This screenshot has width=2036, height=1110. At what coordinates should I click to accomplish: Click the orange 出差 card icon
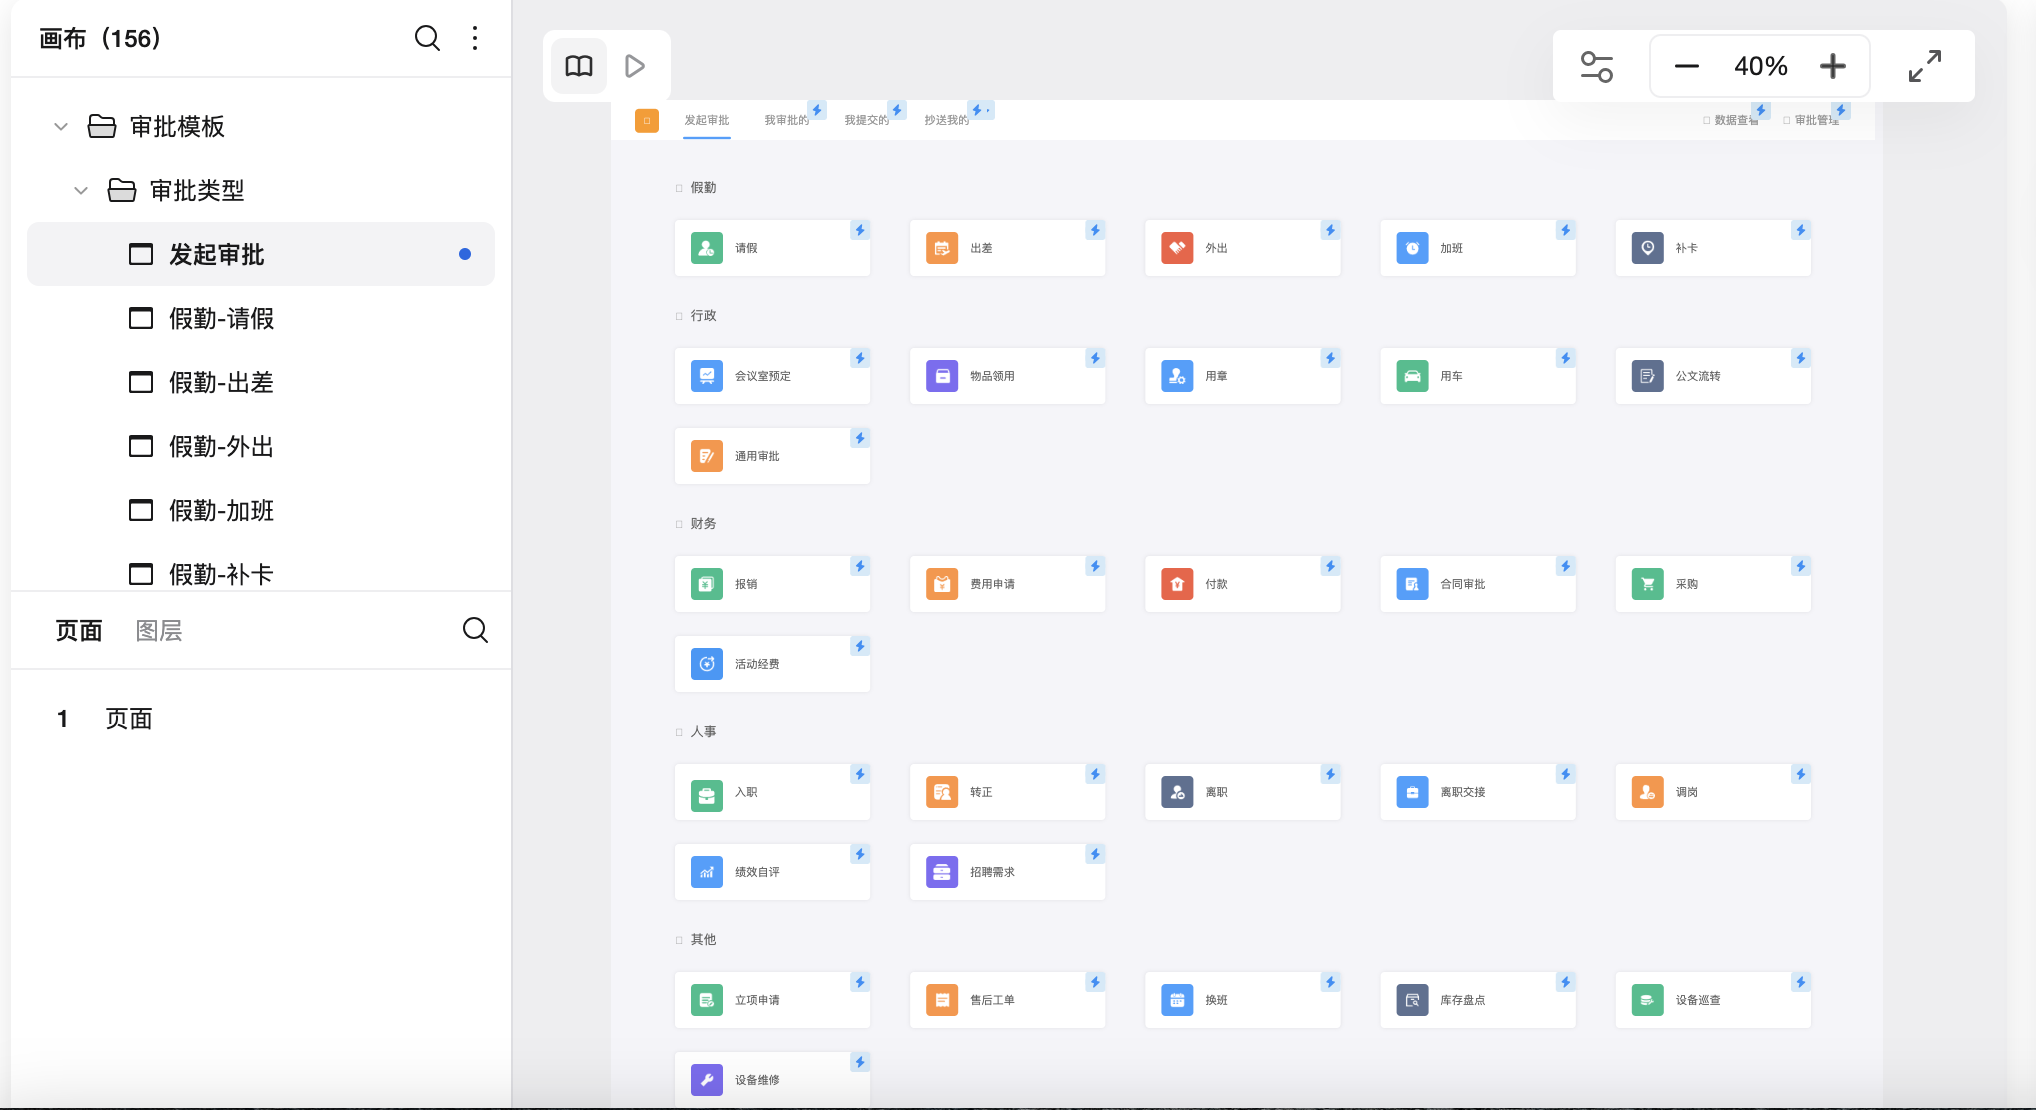[942, 248]
